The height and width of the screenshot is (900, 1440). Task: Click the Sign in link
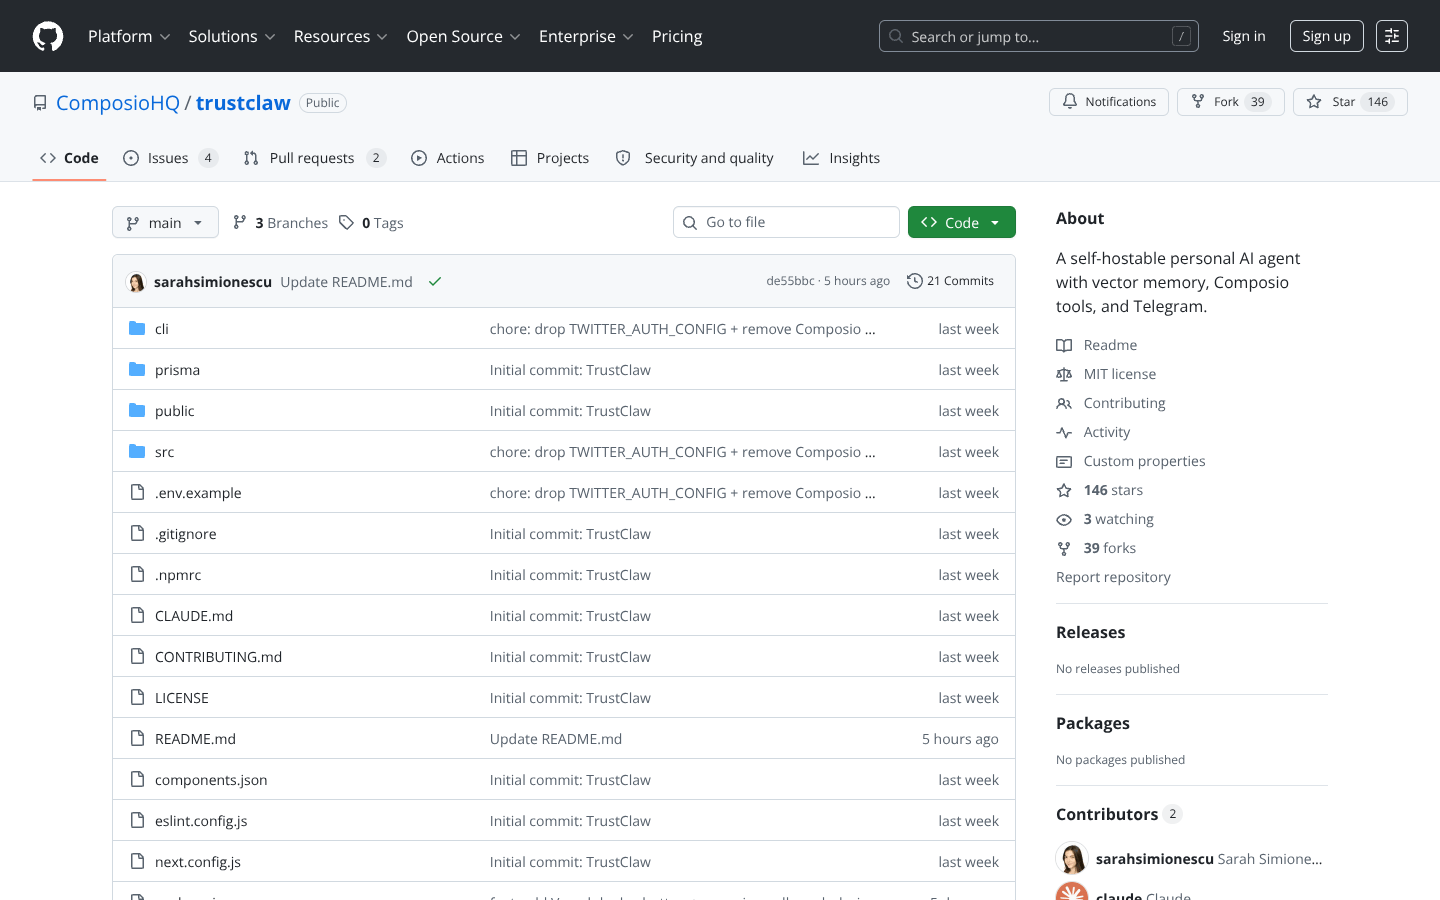(x=1244, y=36)
